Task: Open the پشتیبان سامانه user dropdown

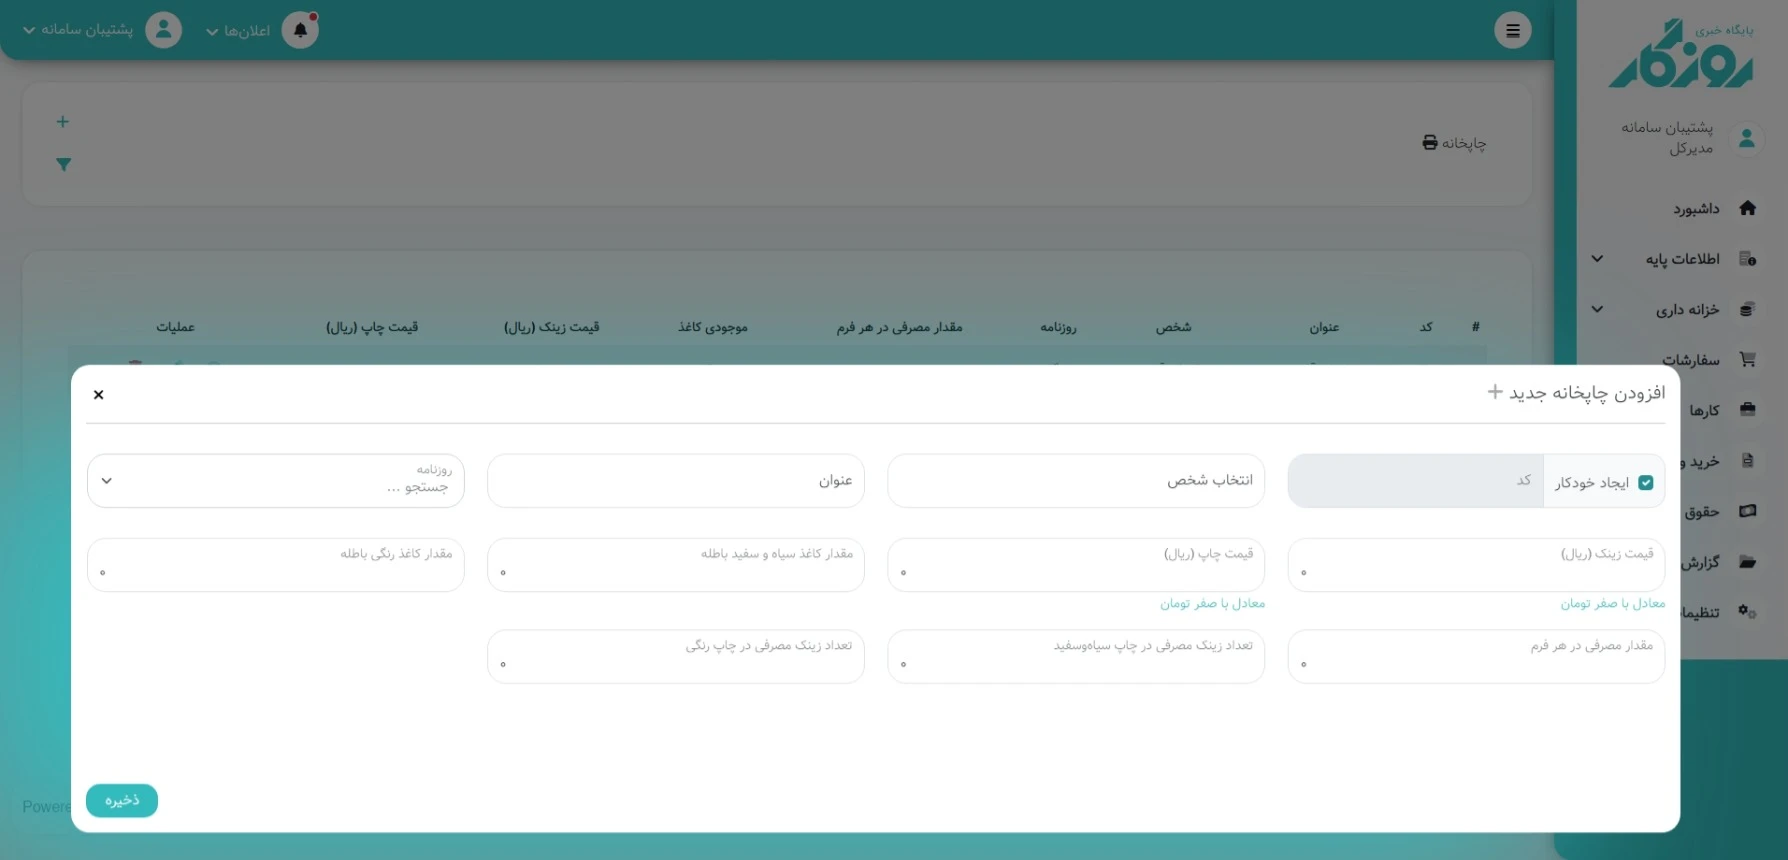Action: pos(78,30)
